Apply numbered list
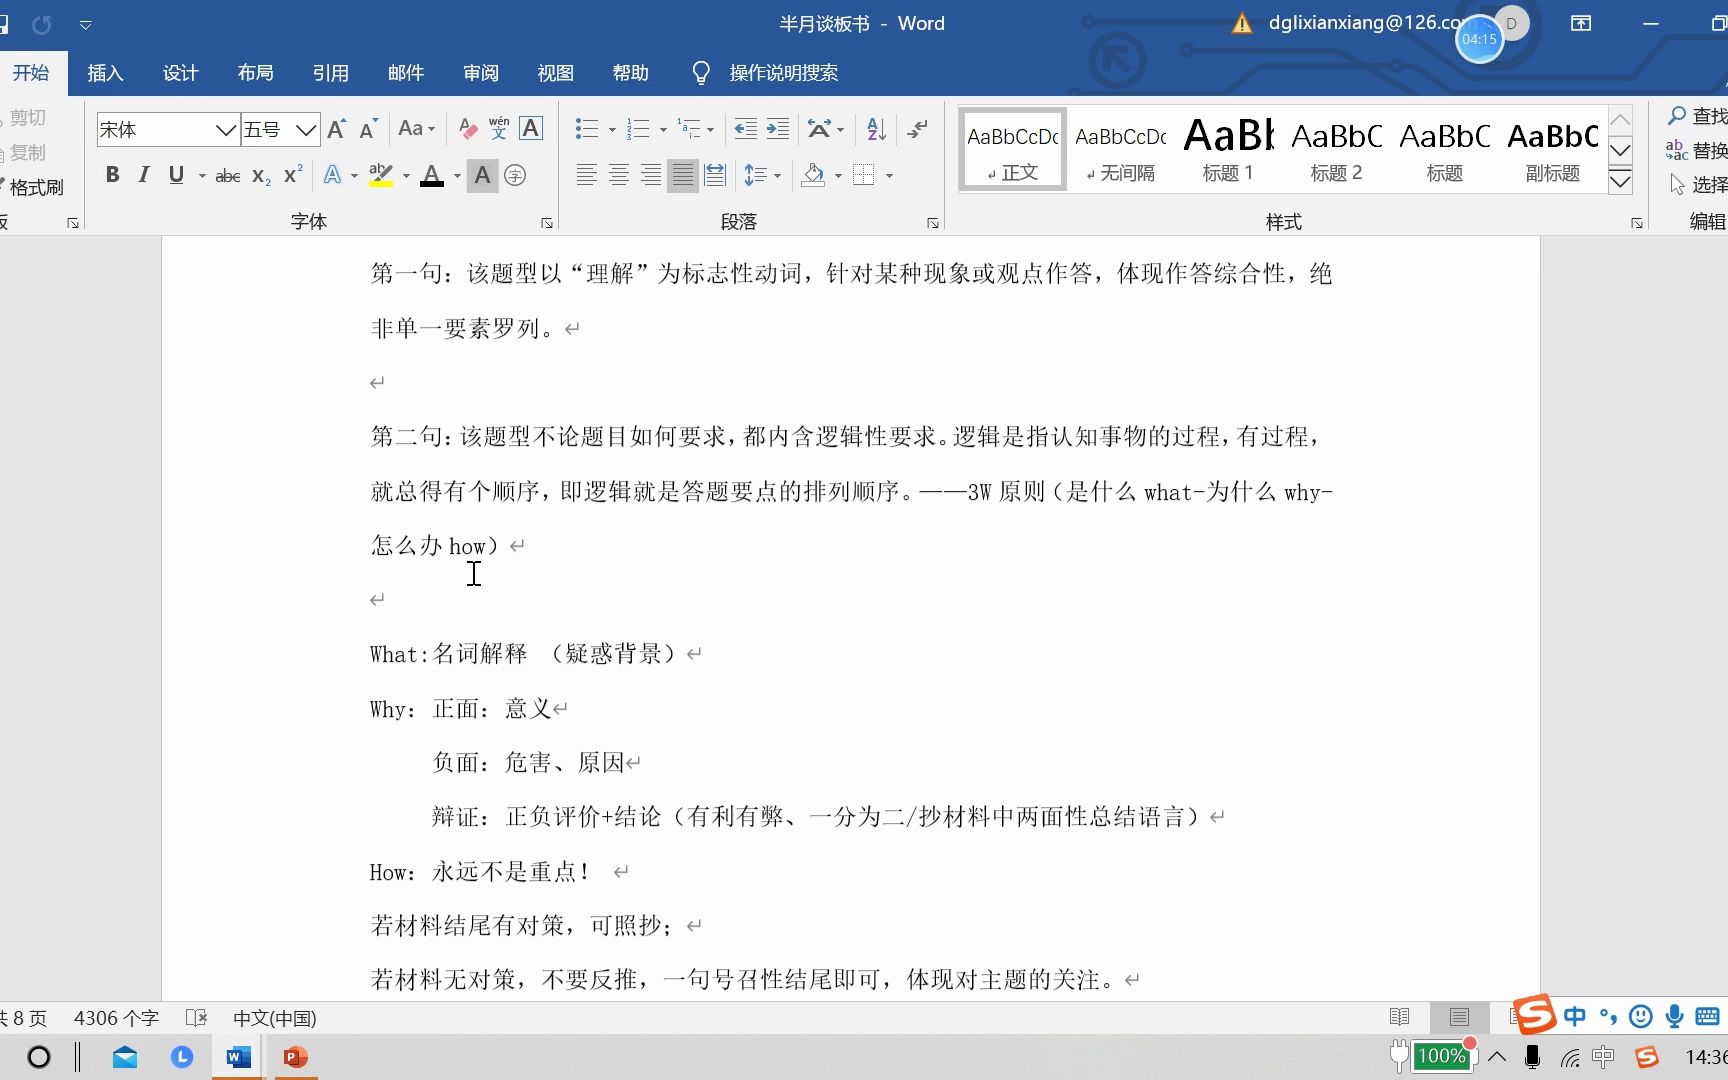Image resolution: width=1728 pixels, height=1080 pixels. [x=638, y=129]
